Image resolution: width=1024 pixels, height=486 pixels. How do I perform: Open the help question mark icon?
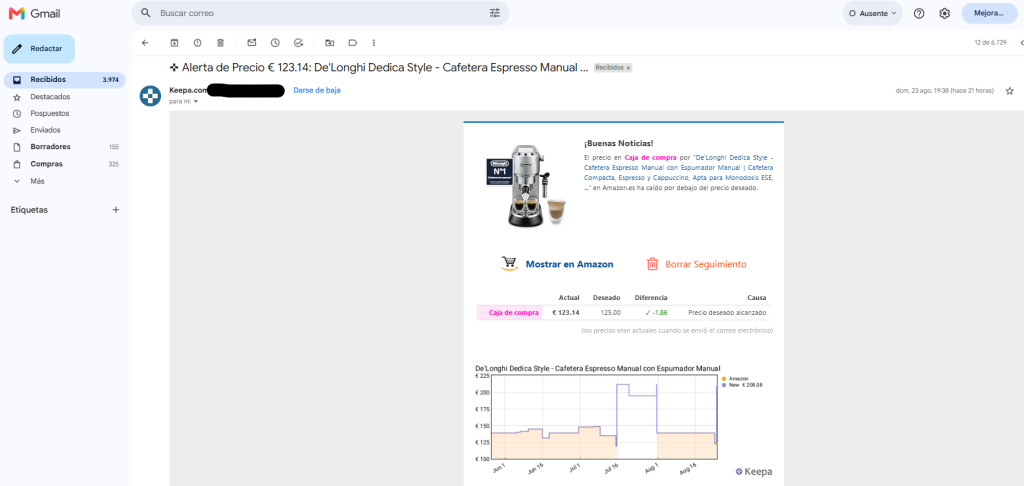[919, 13]
